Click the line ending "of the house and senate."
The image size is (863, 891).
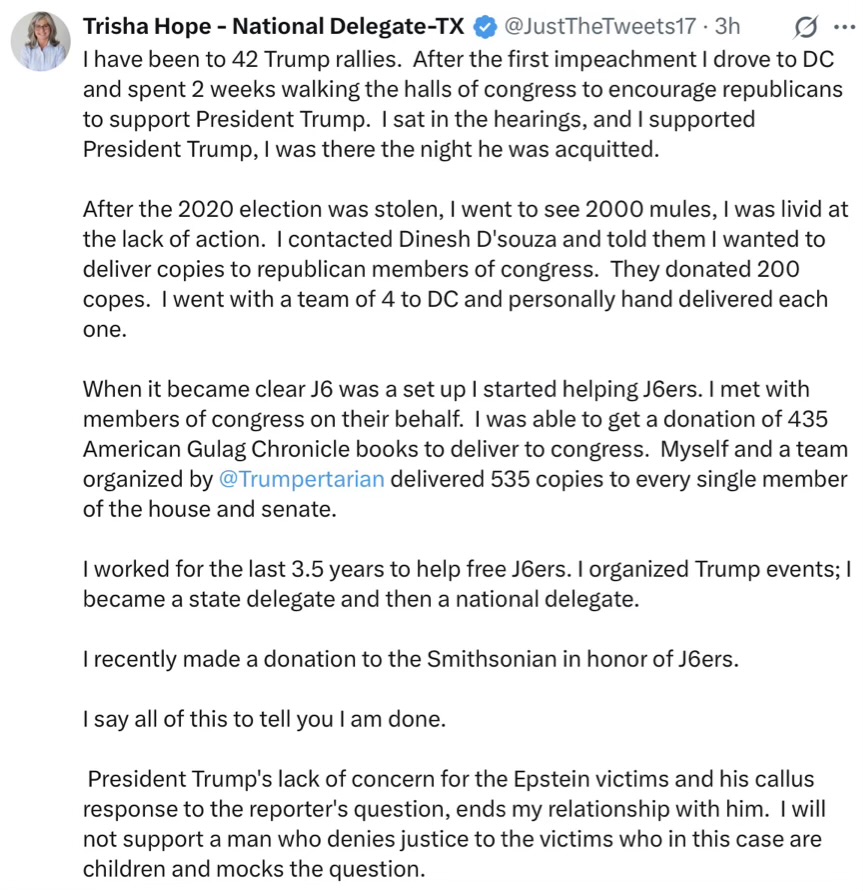(210, 509)
